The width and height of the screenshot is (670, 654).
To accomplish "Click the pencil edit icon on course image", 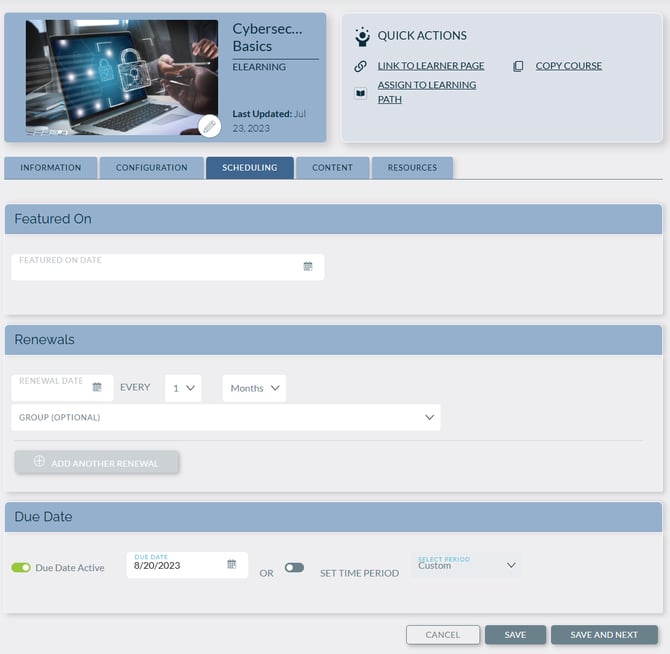I will tap(209, 126).
